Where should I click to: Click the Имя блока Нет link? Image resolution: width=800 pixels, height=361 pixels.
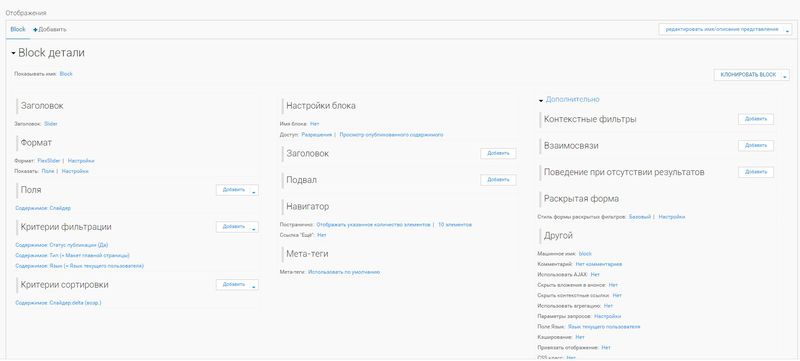coord(314,124)
